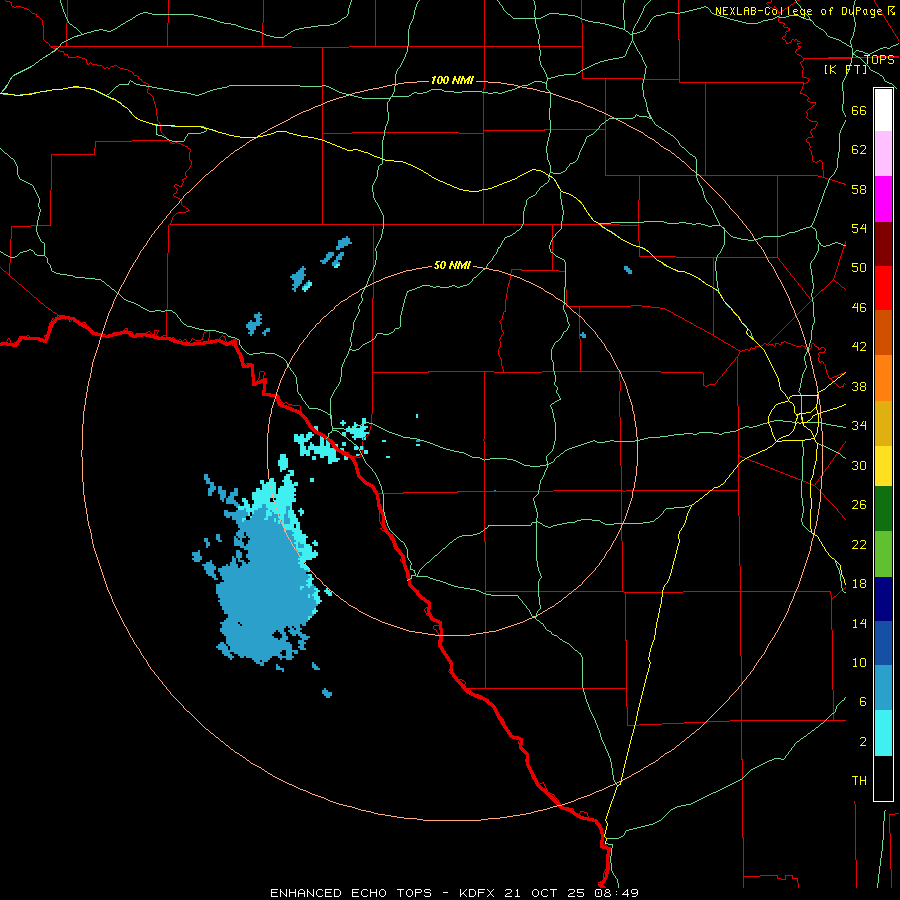
Task: Click the 'KDFX' radar site identifier
Action: pos(479,893)
